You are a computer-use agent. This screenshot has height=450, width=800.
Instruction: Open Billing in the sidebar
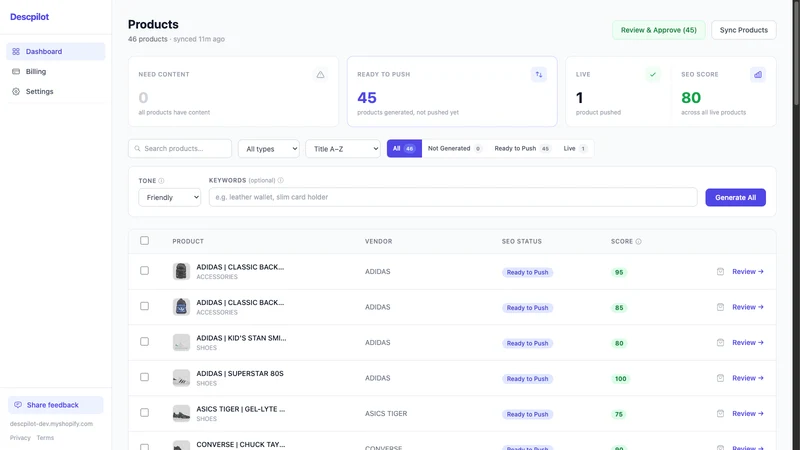pos(56,71)
